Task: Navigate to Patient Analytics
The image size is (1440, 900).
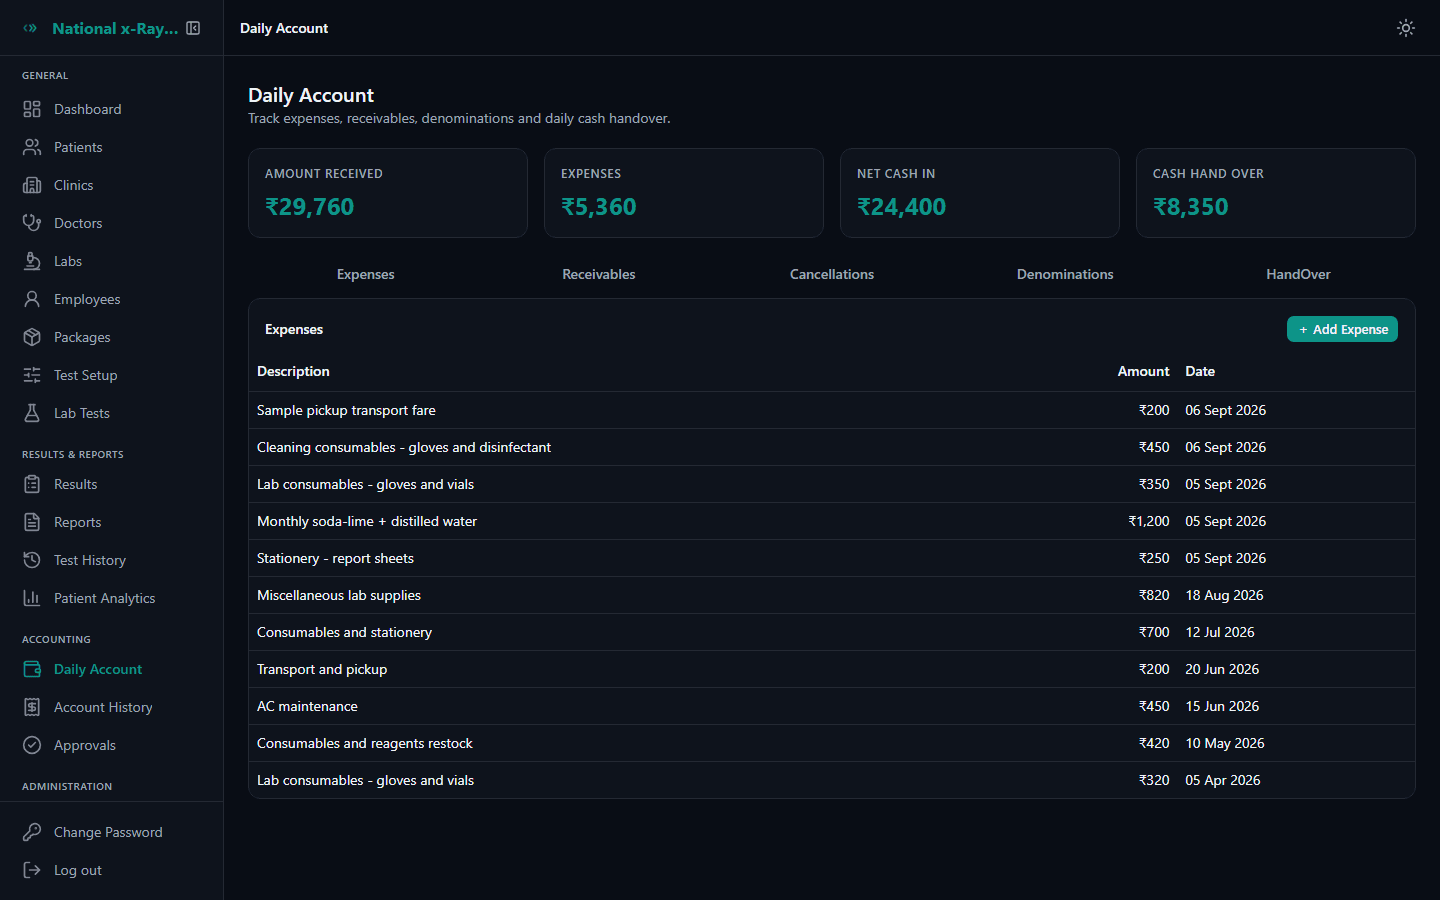Action: [111, 598]
